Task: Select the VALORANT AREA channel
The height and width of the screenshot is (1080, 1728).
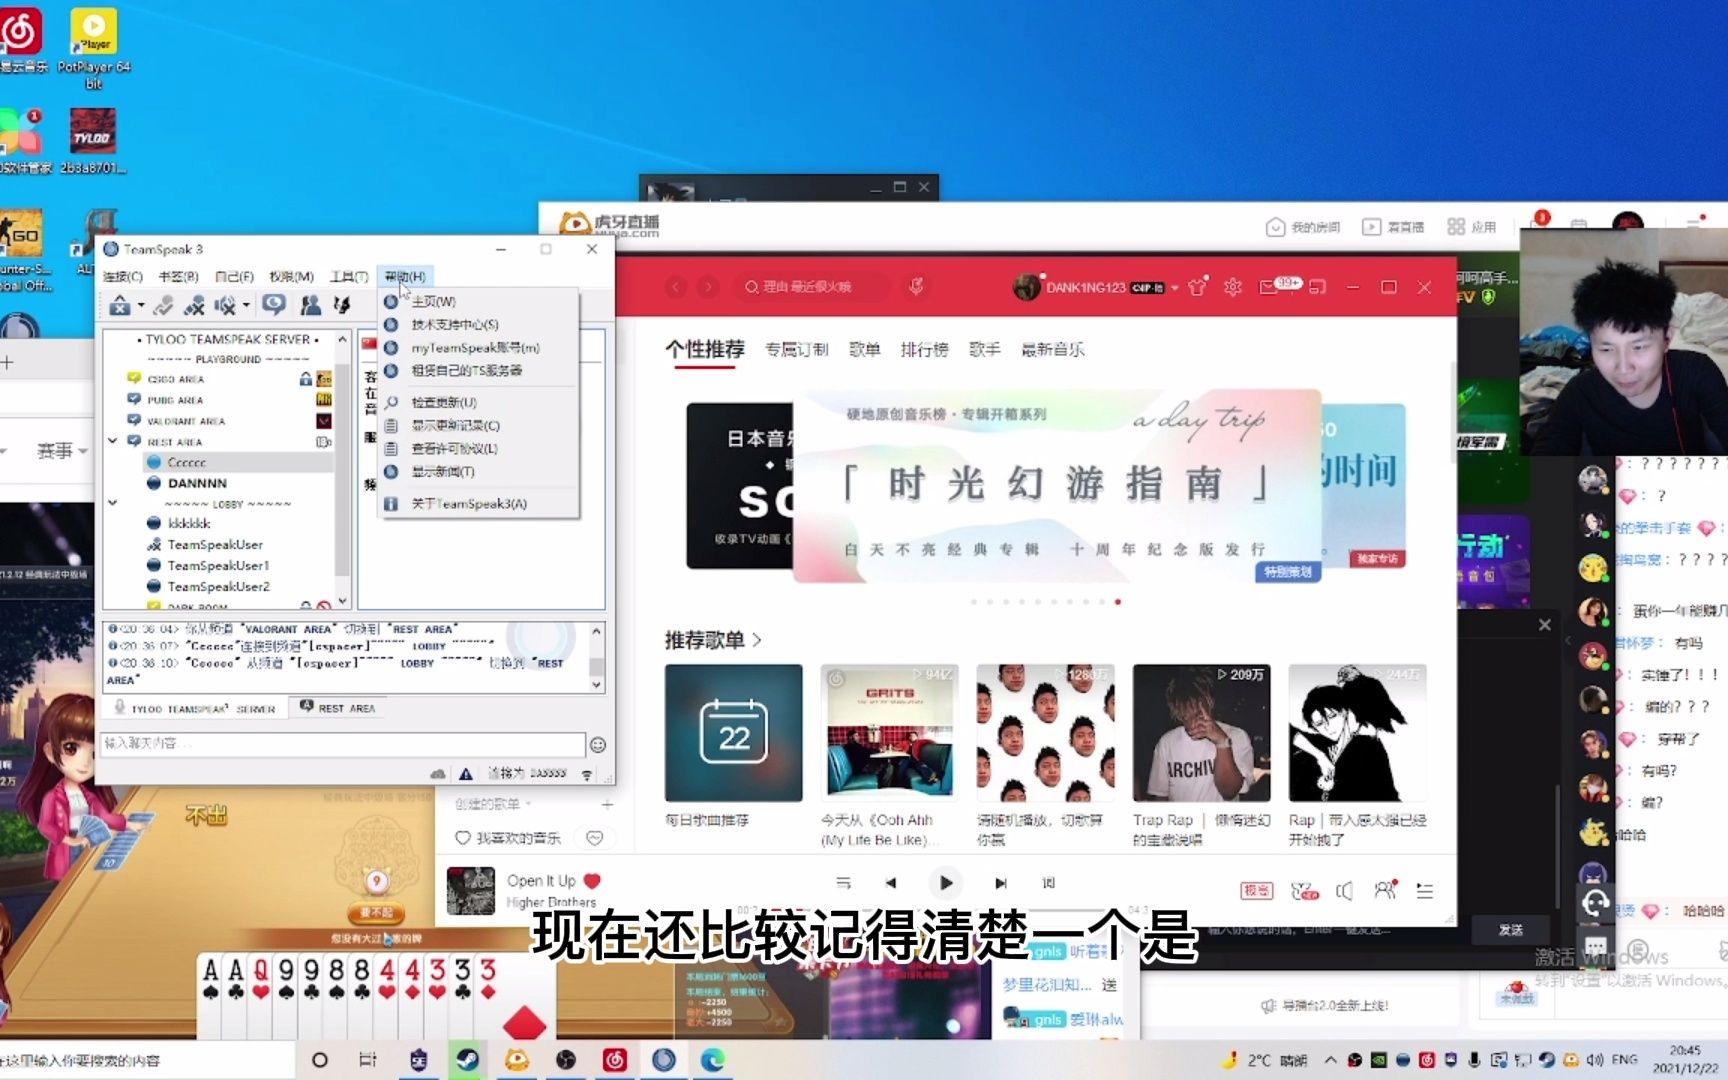Action: pyautogui.click(x=186, y=421)
